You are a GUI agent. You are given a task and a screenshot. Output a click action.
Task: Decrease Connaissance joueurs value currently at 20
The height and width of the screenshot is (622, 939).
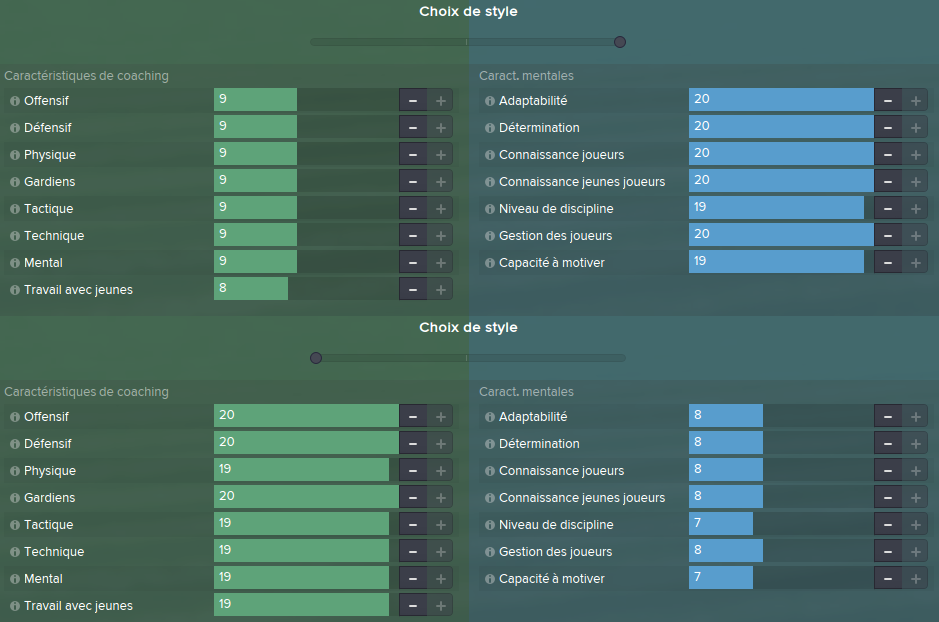(888, 154)
